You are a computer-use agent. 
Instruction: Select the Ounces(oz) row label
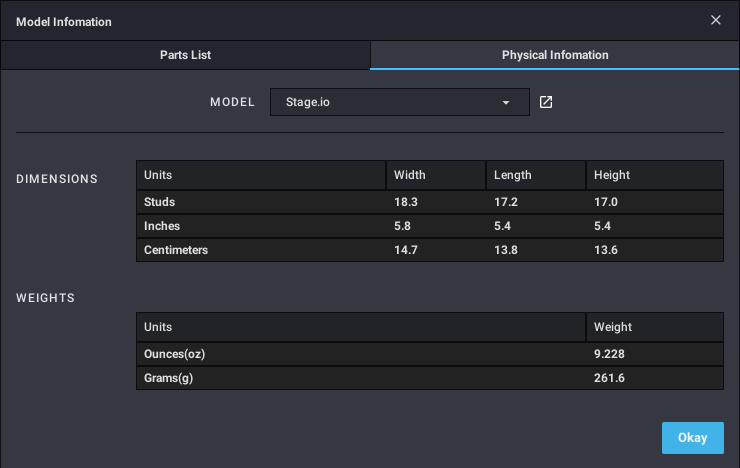coord(175,354)
